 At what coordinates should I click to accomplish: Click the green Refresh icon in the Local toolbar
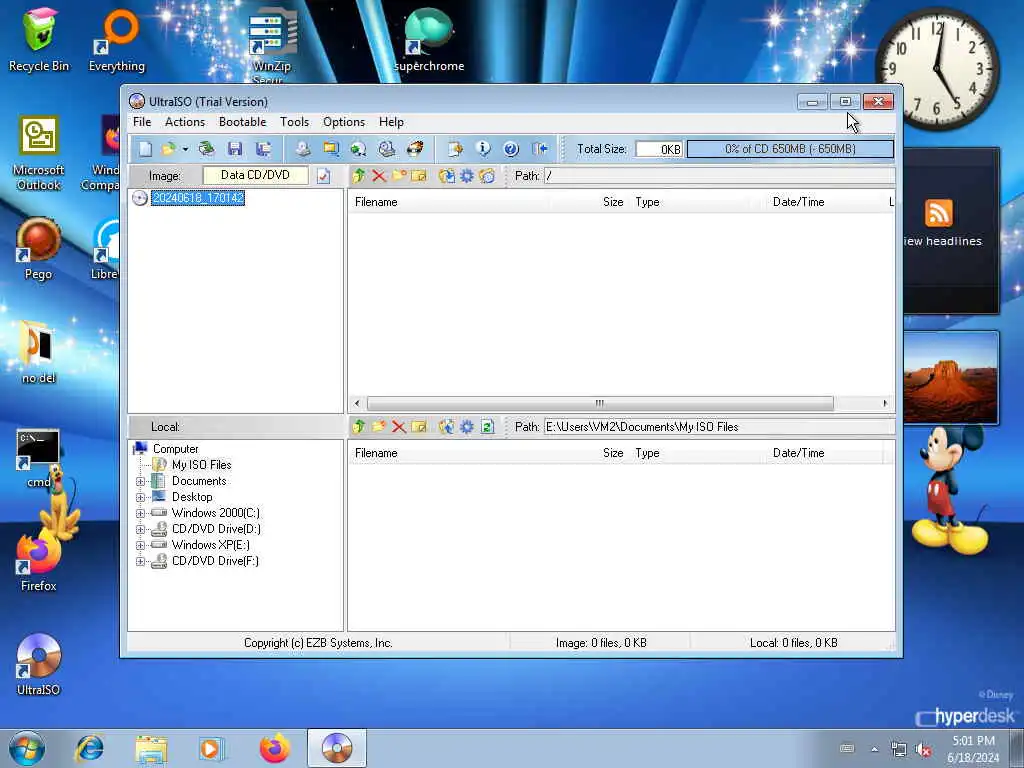pyautogui.click(x=487, y=427)
